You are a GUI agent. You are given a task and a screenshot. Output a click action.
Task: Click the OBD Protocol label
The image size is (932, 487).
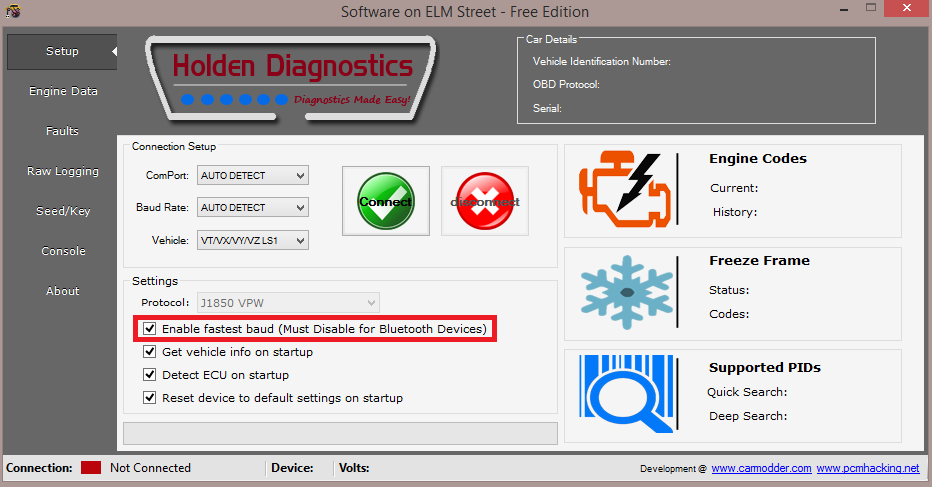(566, 84)
